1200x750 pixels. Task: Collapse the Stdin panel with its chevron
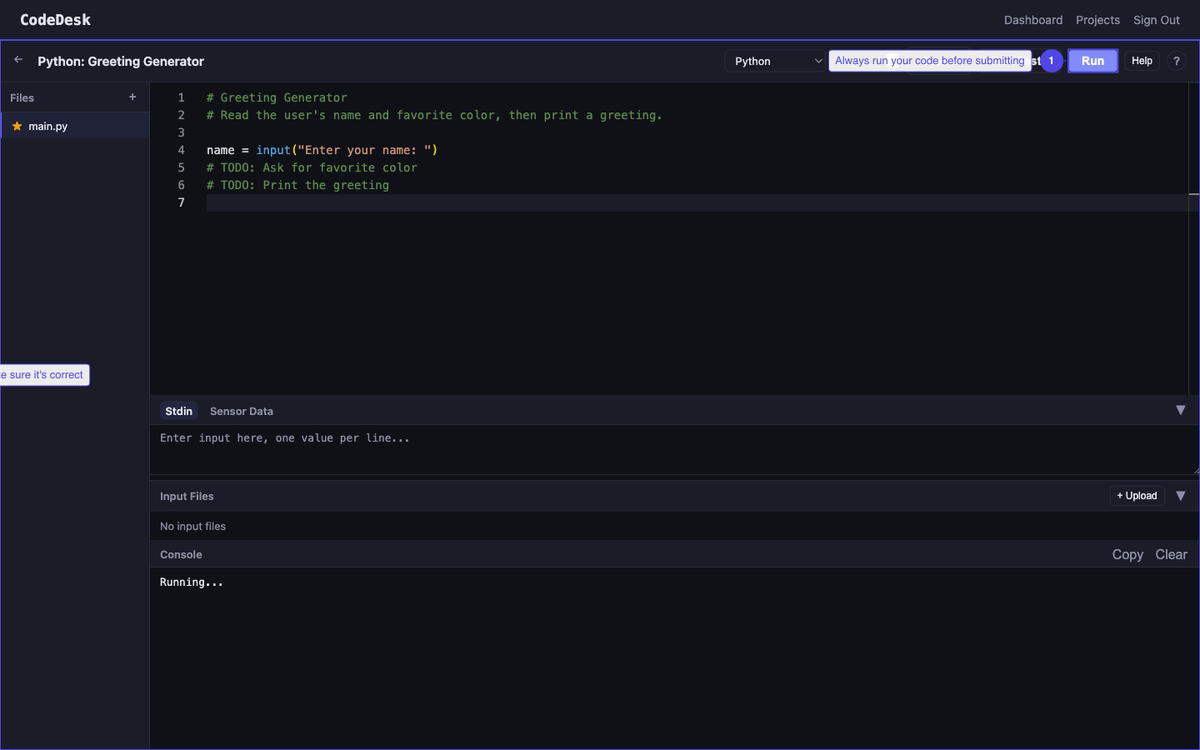pyautogui.click(x=1181, y=410)
